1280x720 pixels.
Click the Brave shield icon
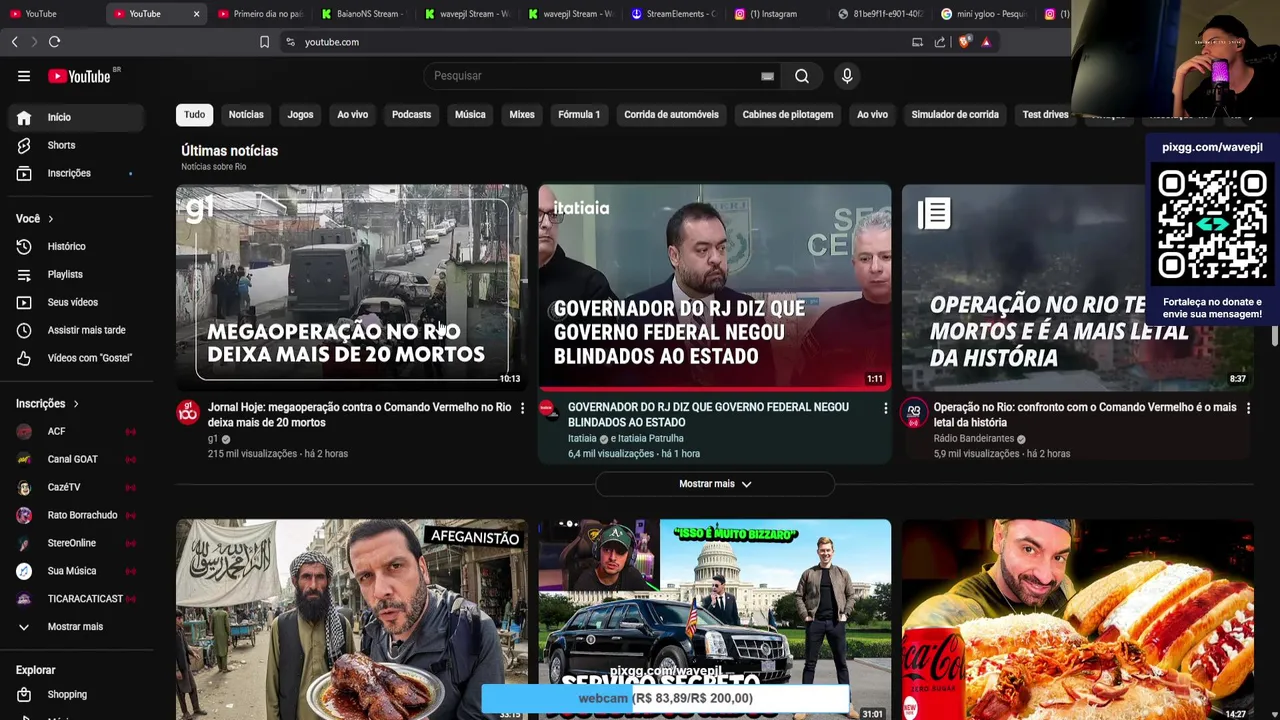[964, 42]
